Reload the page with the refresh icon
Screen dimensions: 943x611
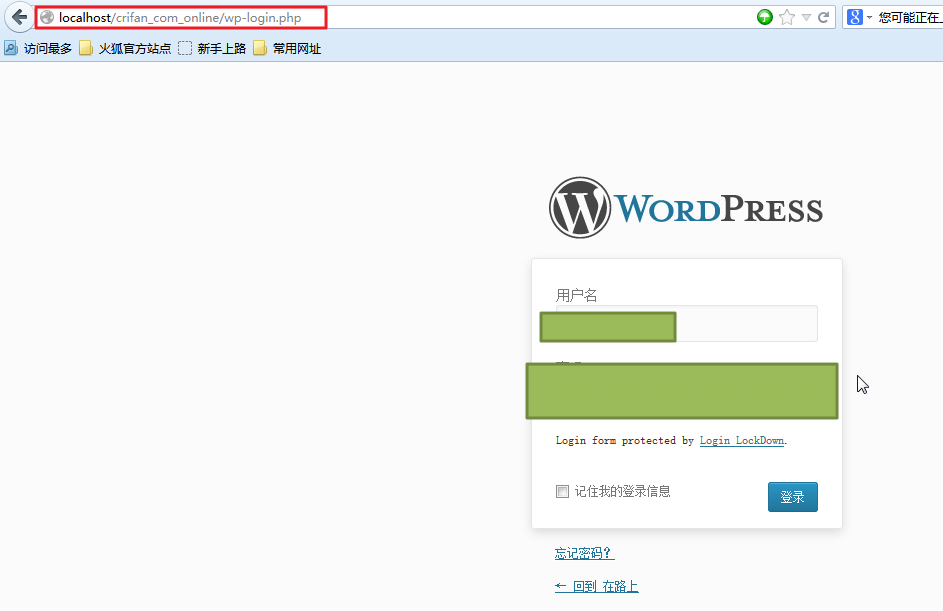pyautogui.click(x=823, y=17)
